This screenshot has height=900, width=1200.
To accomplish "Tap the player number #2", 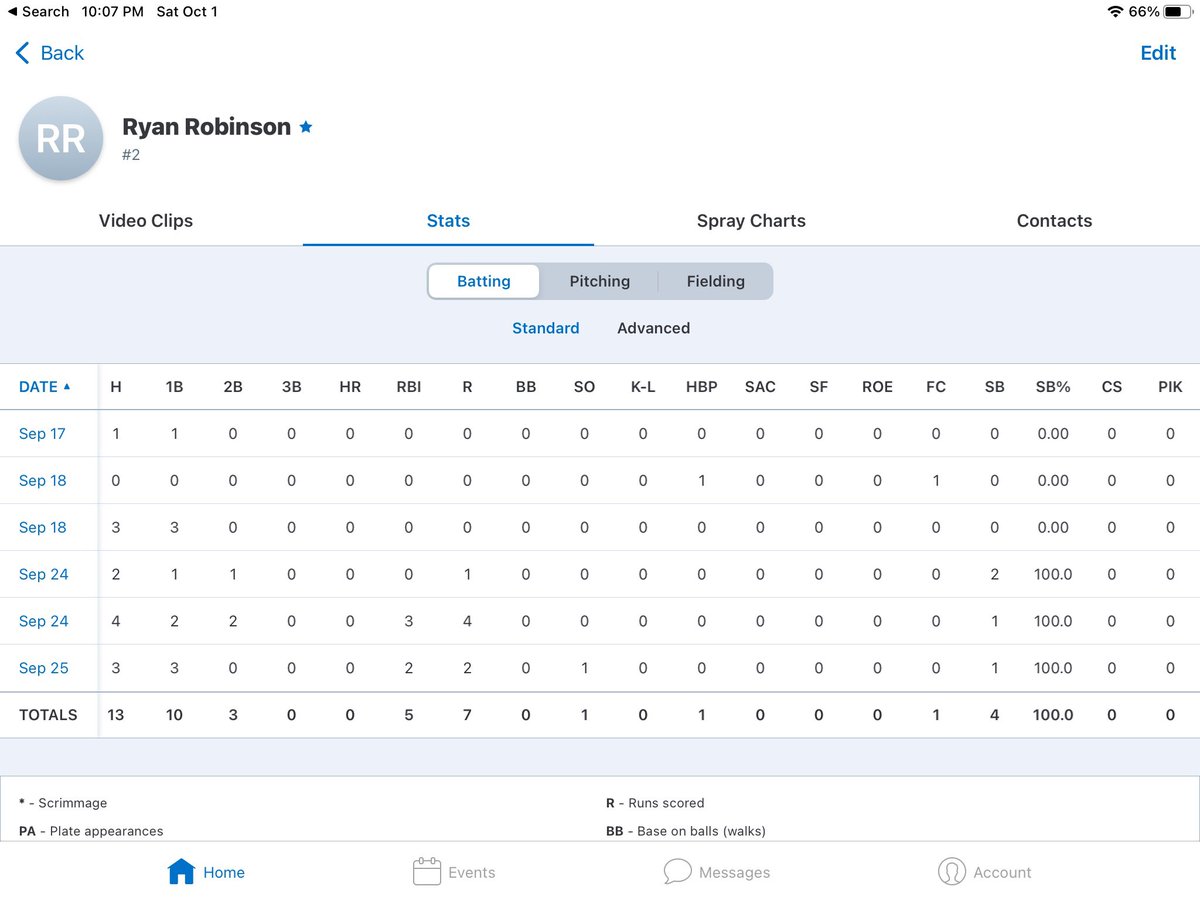I will [131, 155].
